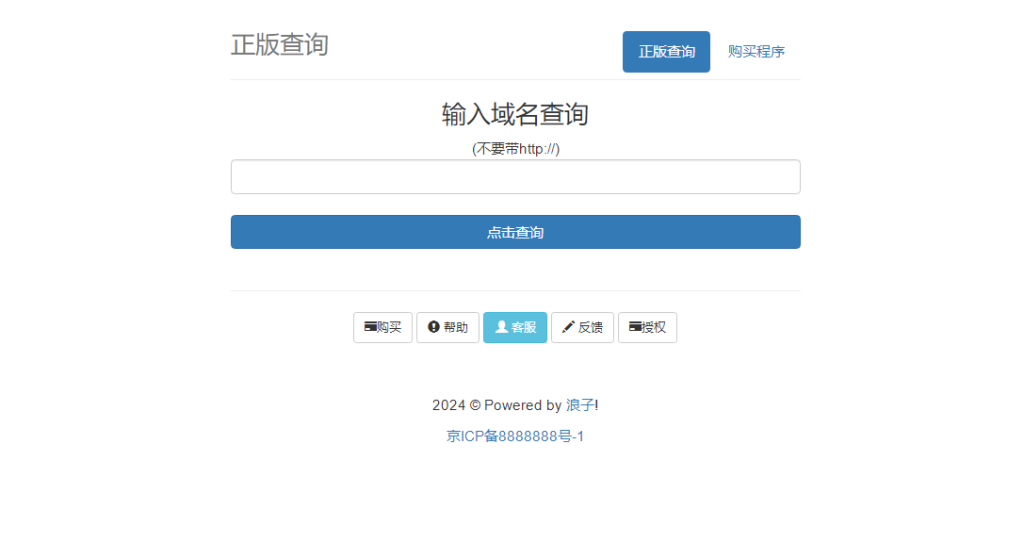Viewport: 1024px width, 543px height.
Task: Open the 正版查询 nav tab
Action: pyautogui.click(x=665, y=52)
